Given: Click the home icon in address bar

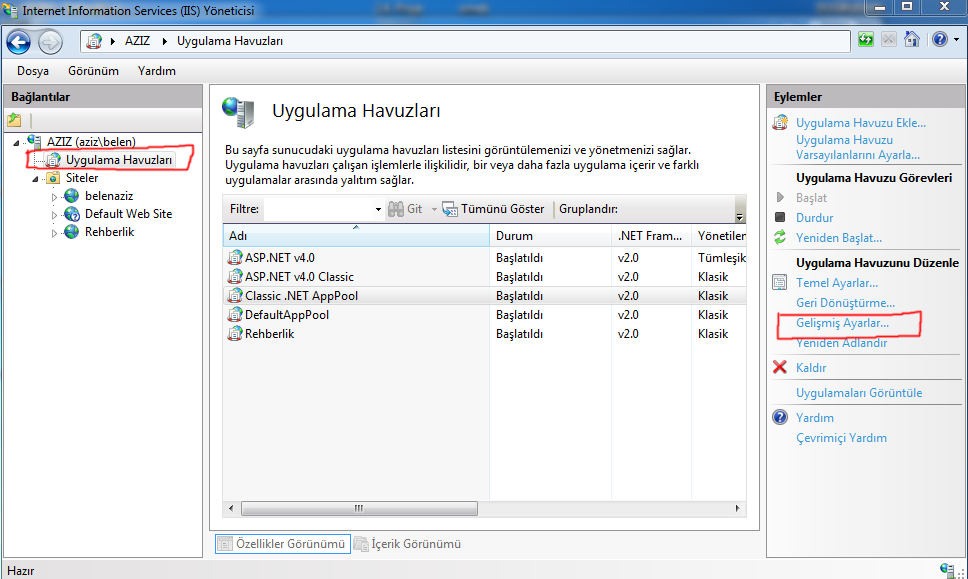Looking at the screenshot, I should [912, 40].
